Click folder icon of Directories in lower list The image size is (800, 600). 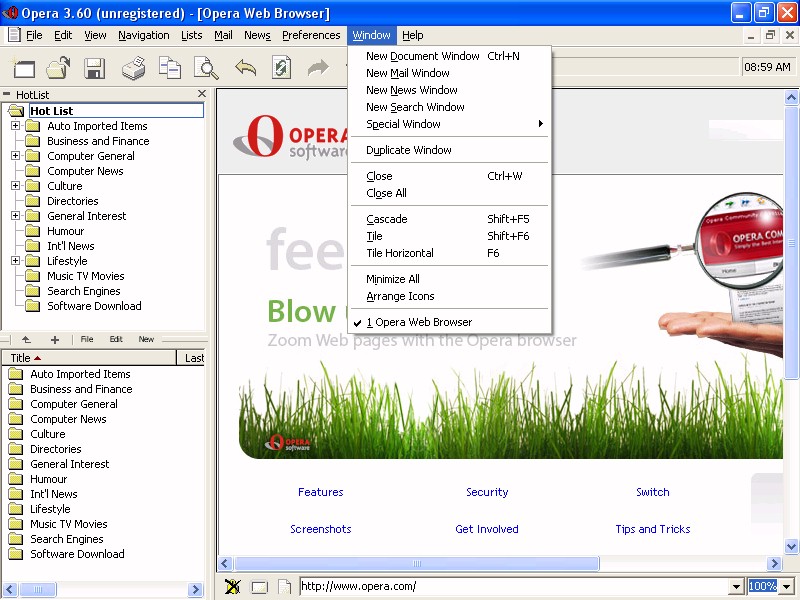point(16,449)
